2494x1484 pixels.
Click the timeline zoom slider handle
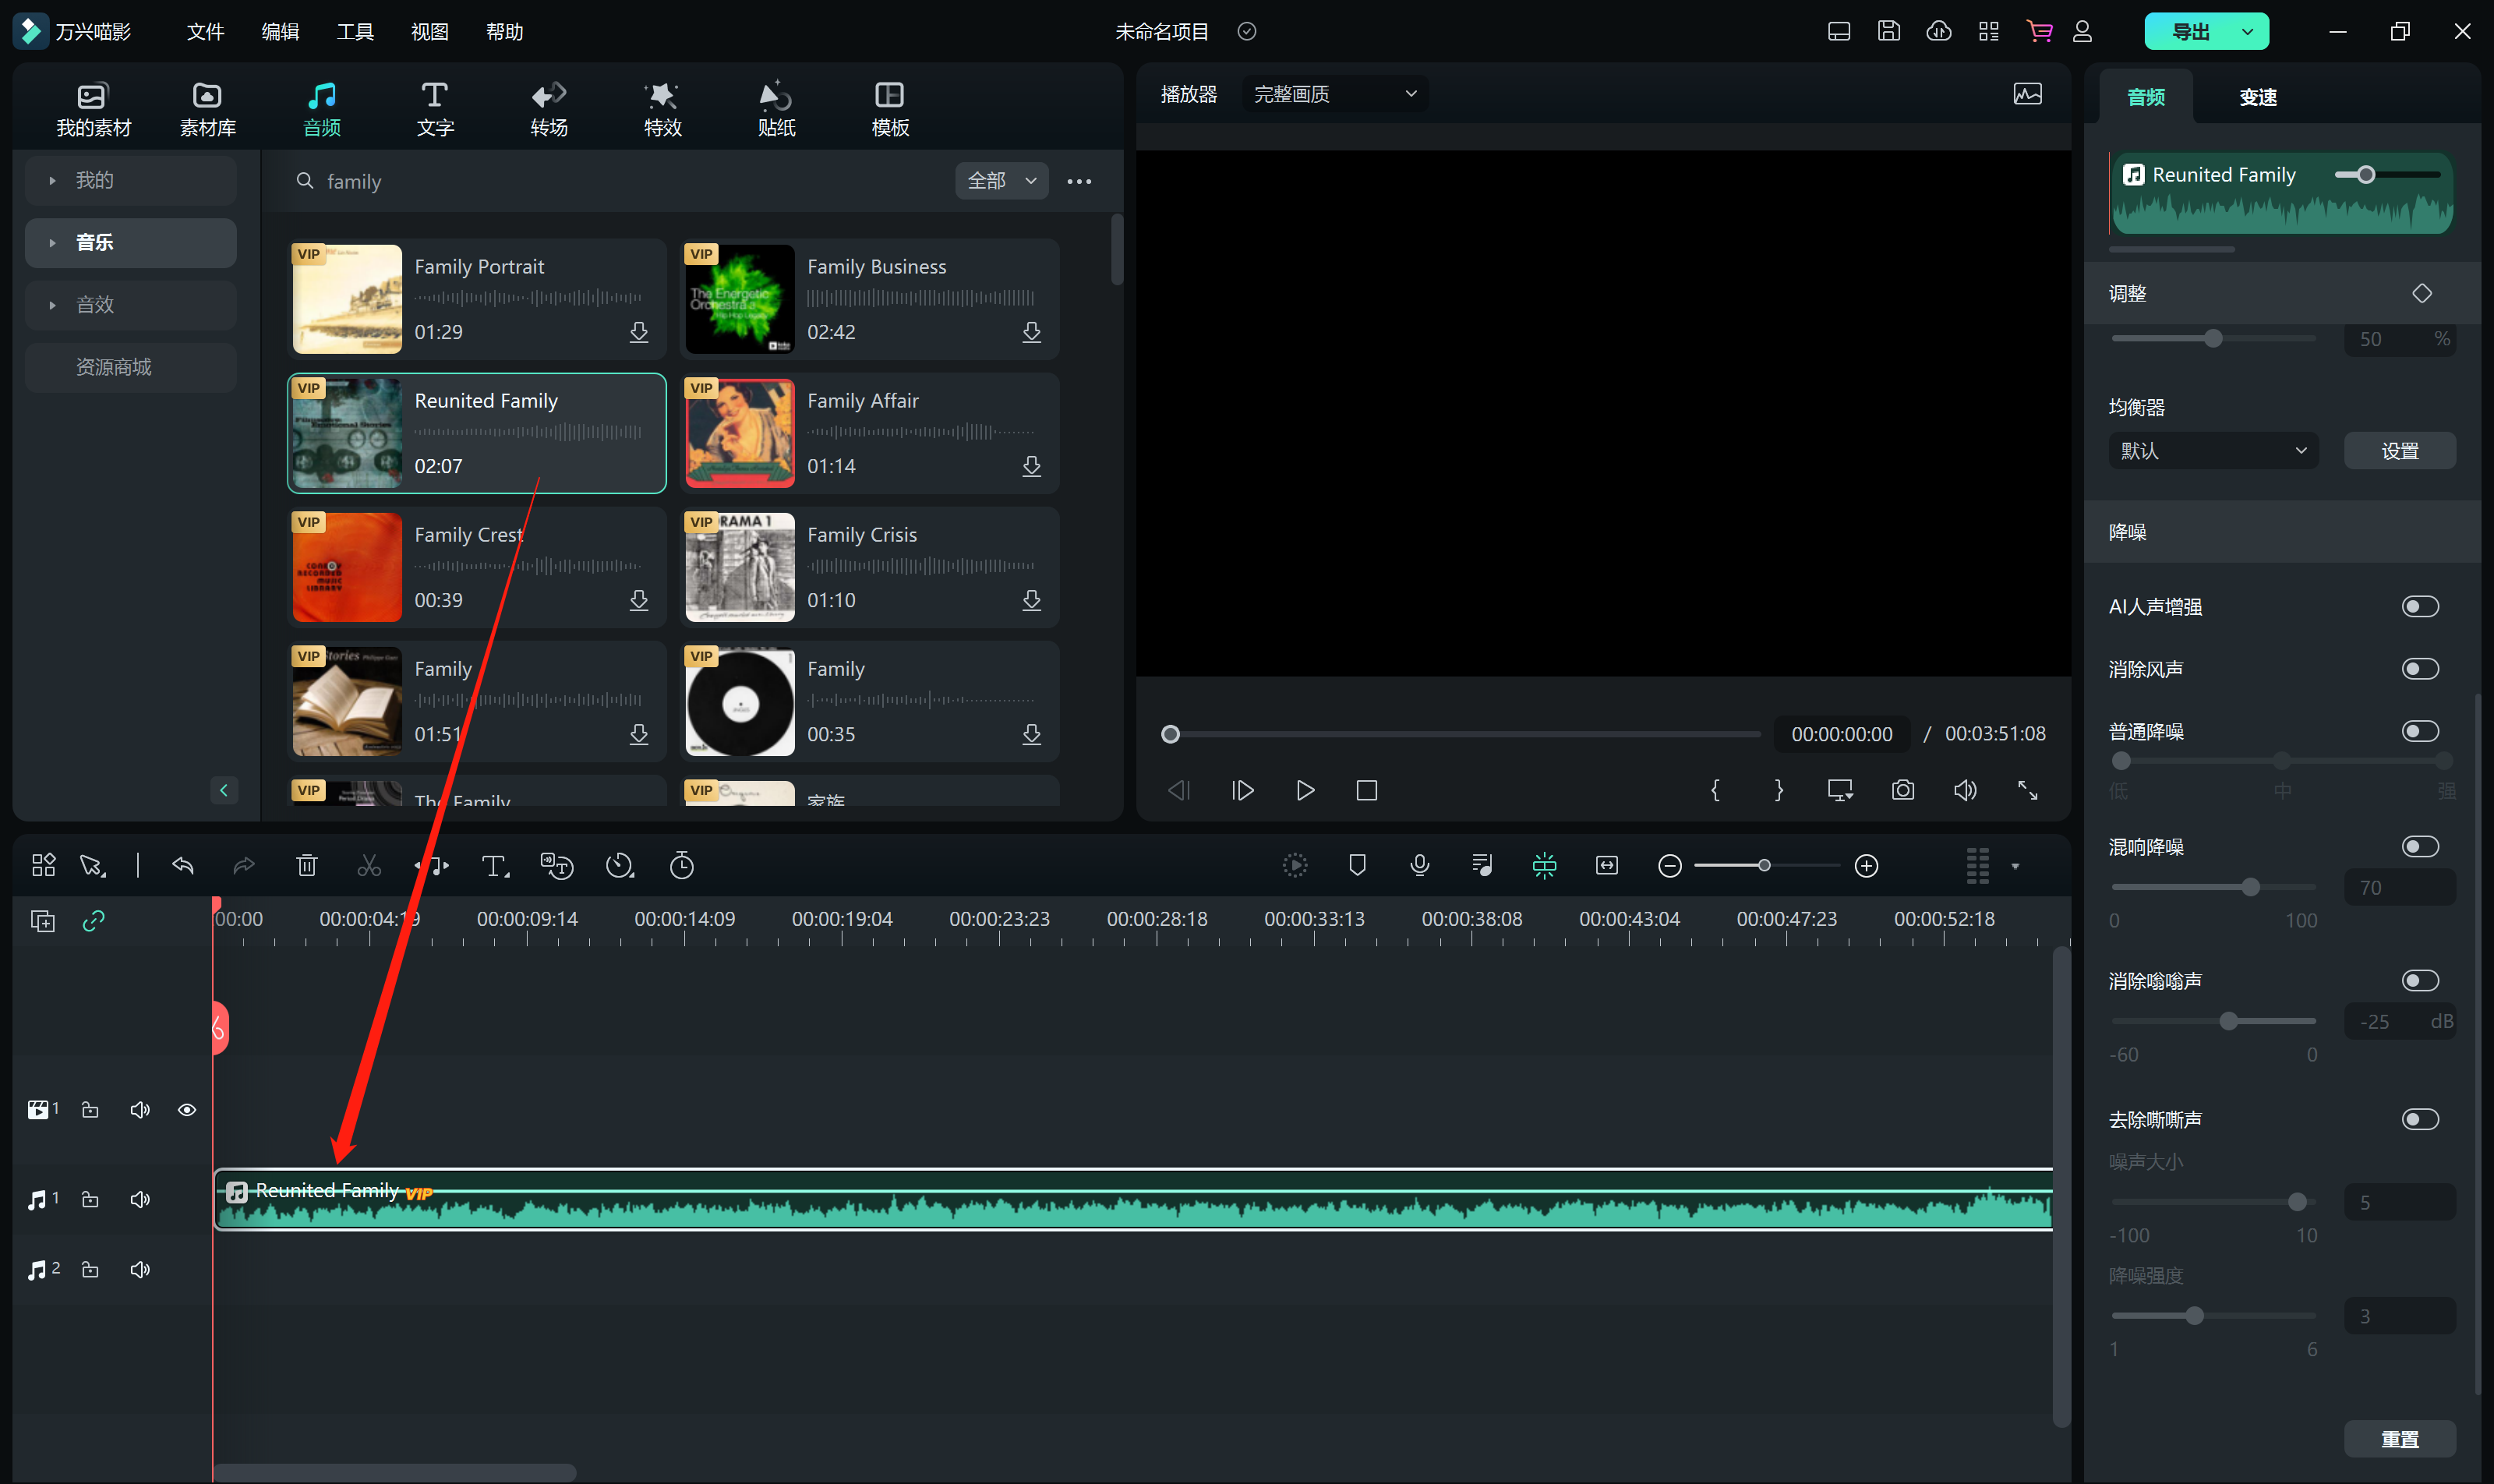(1764, 866)
